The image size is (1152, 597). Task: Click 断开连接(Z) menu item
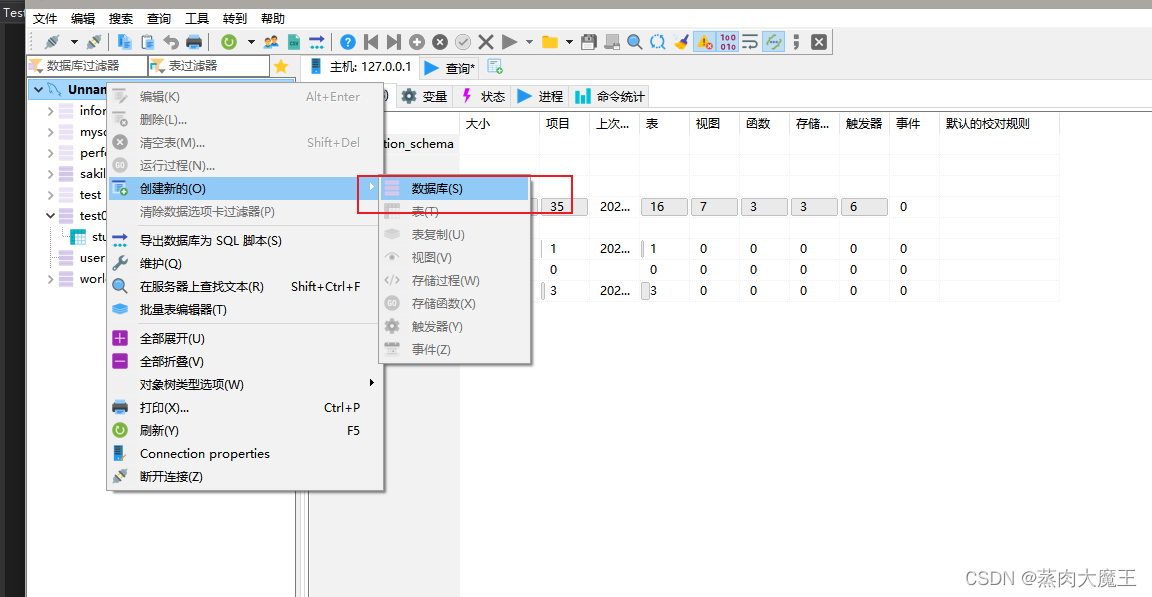(x=245, y=477)
